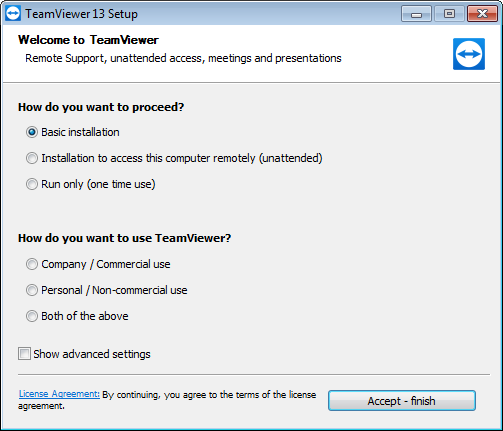Close the TeamViewer 13 Setup dialog
Image resolution: width=503 pixels, height=431 pixels.
click(x=482, y=14)
